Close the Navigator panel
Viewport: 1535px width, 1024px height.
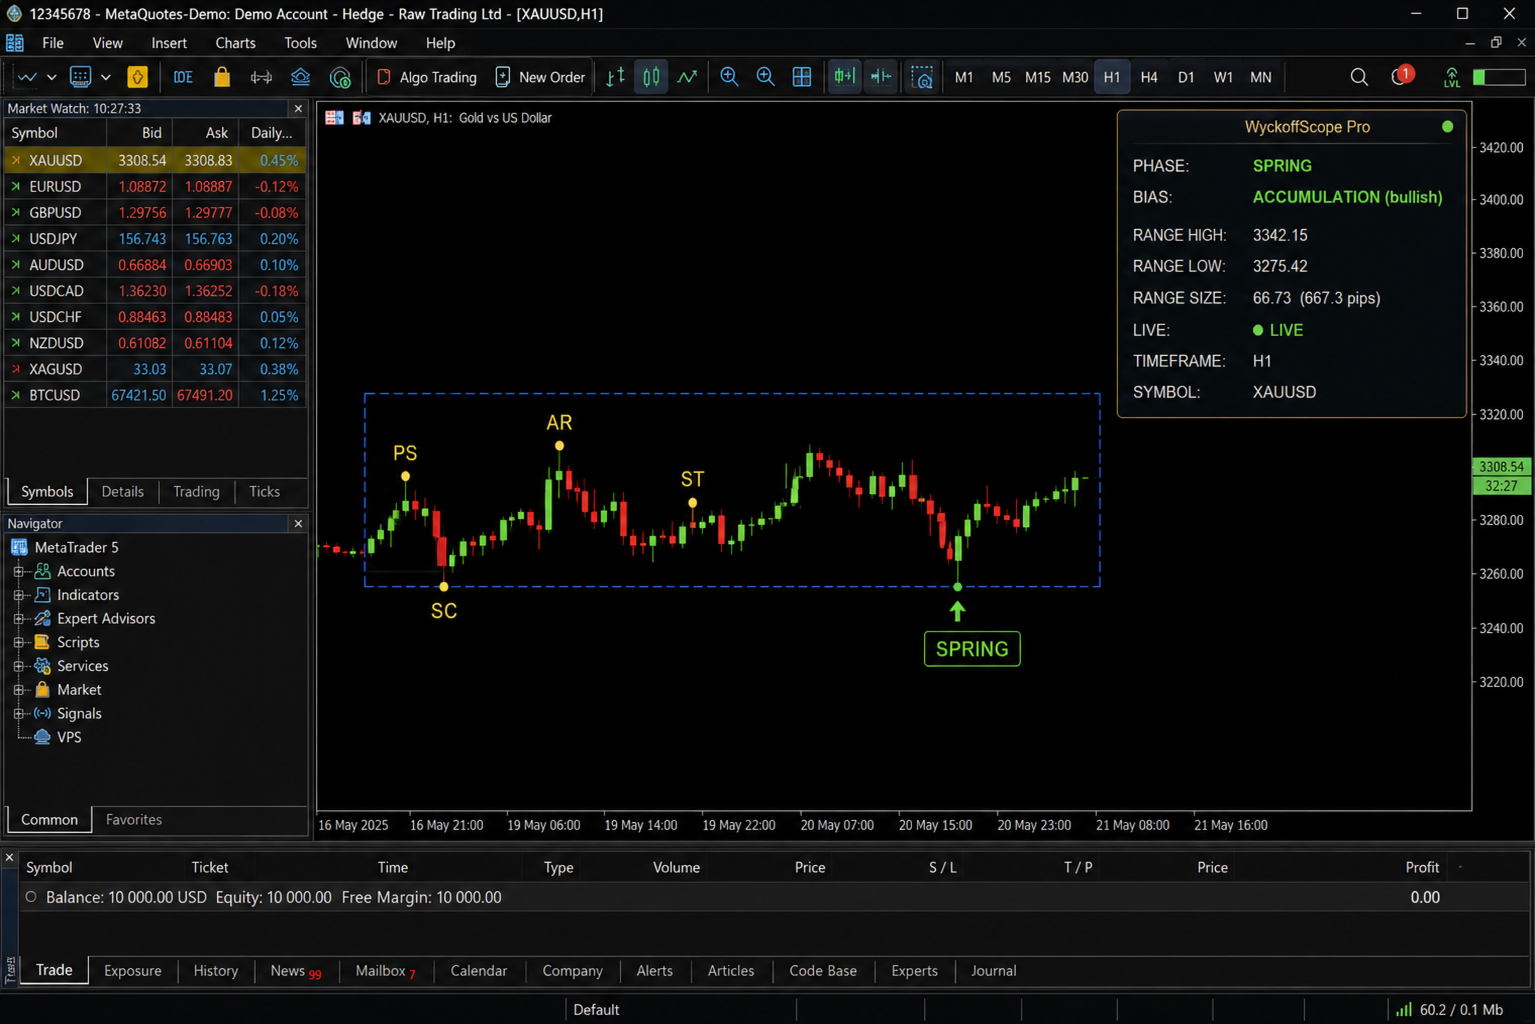[298, 523]
